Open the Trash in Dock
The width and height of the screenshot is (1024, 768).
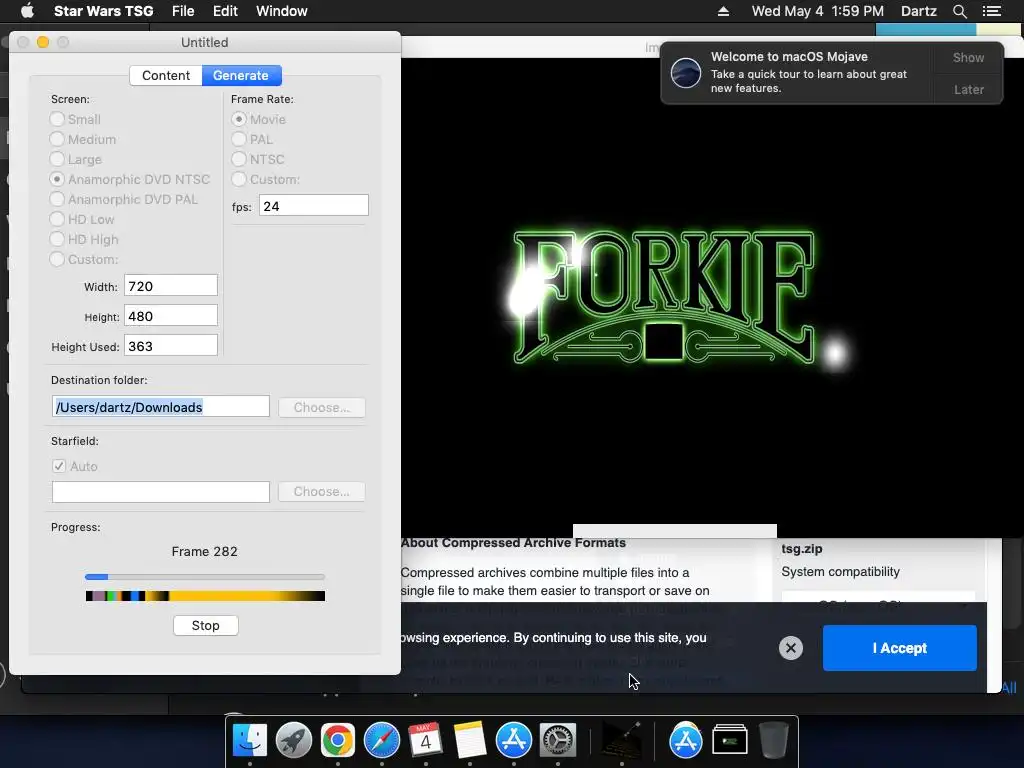click(x=773, y=741)
